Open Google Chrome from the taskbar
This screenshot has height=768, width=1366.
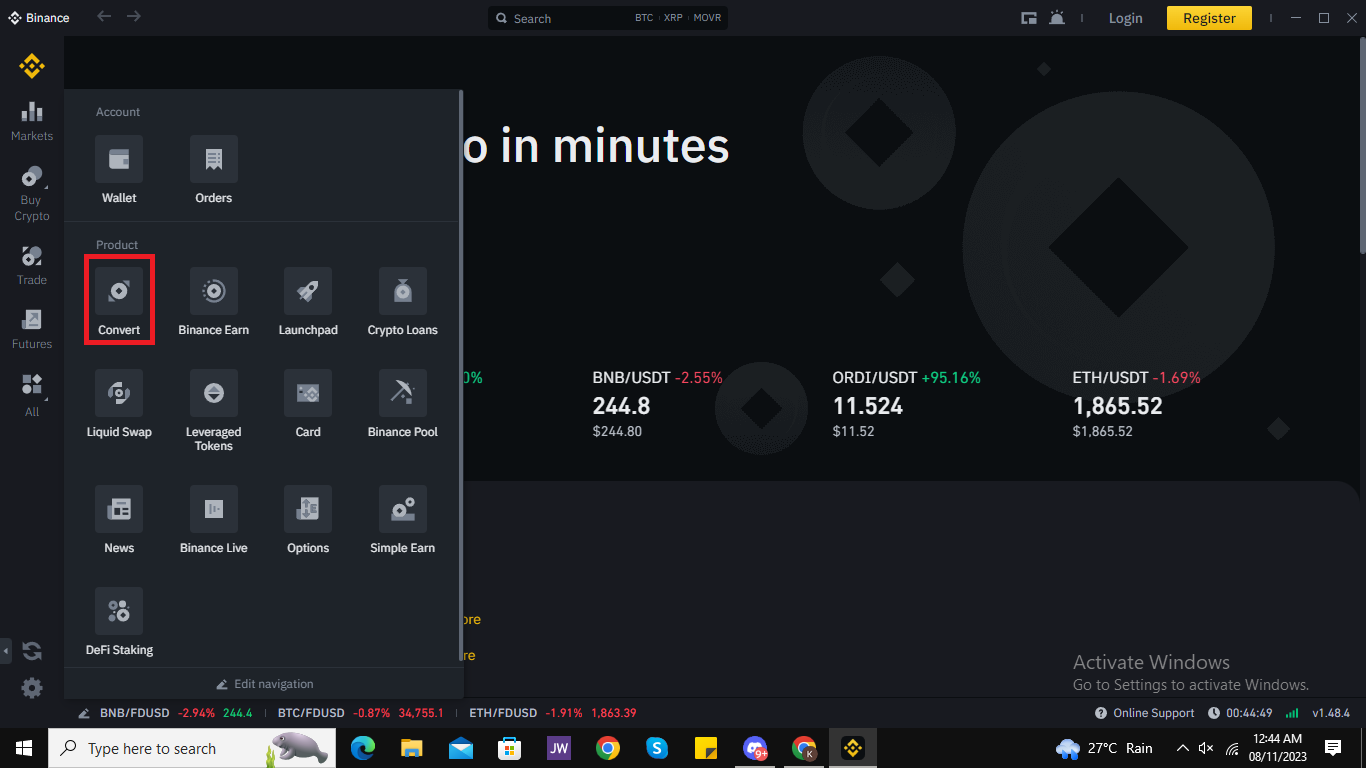607,748
